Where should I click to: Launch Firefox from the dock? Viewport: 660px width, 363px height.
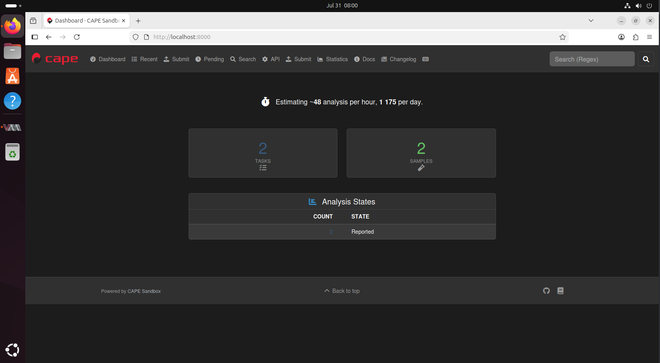click(x=13, y=26)
